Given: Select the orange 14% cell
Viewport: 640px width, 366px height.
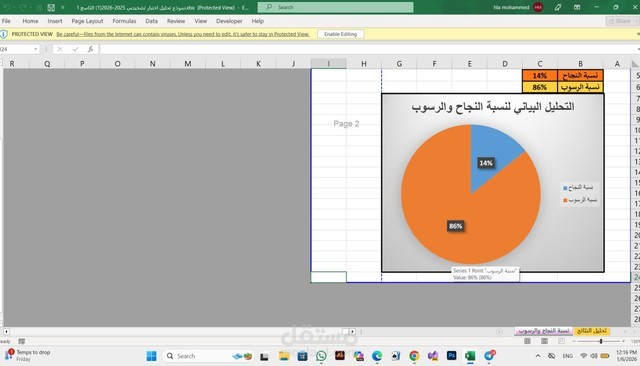Looking at the screenshot, I should click(x=540, y=75).
